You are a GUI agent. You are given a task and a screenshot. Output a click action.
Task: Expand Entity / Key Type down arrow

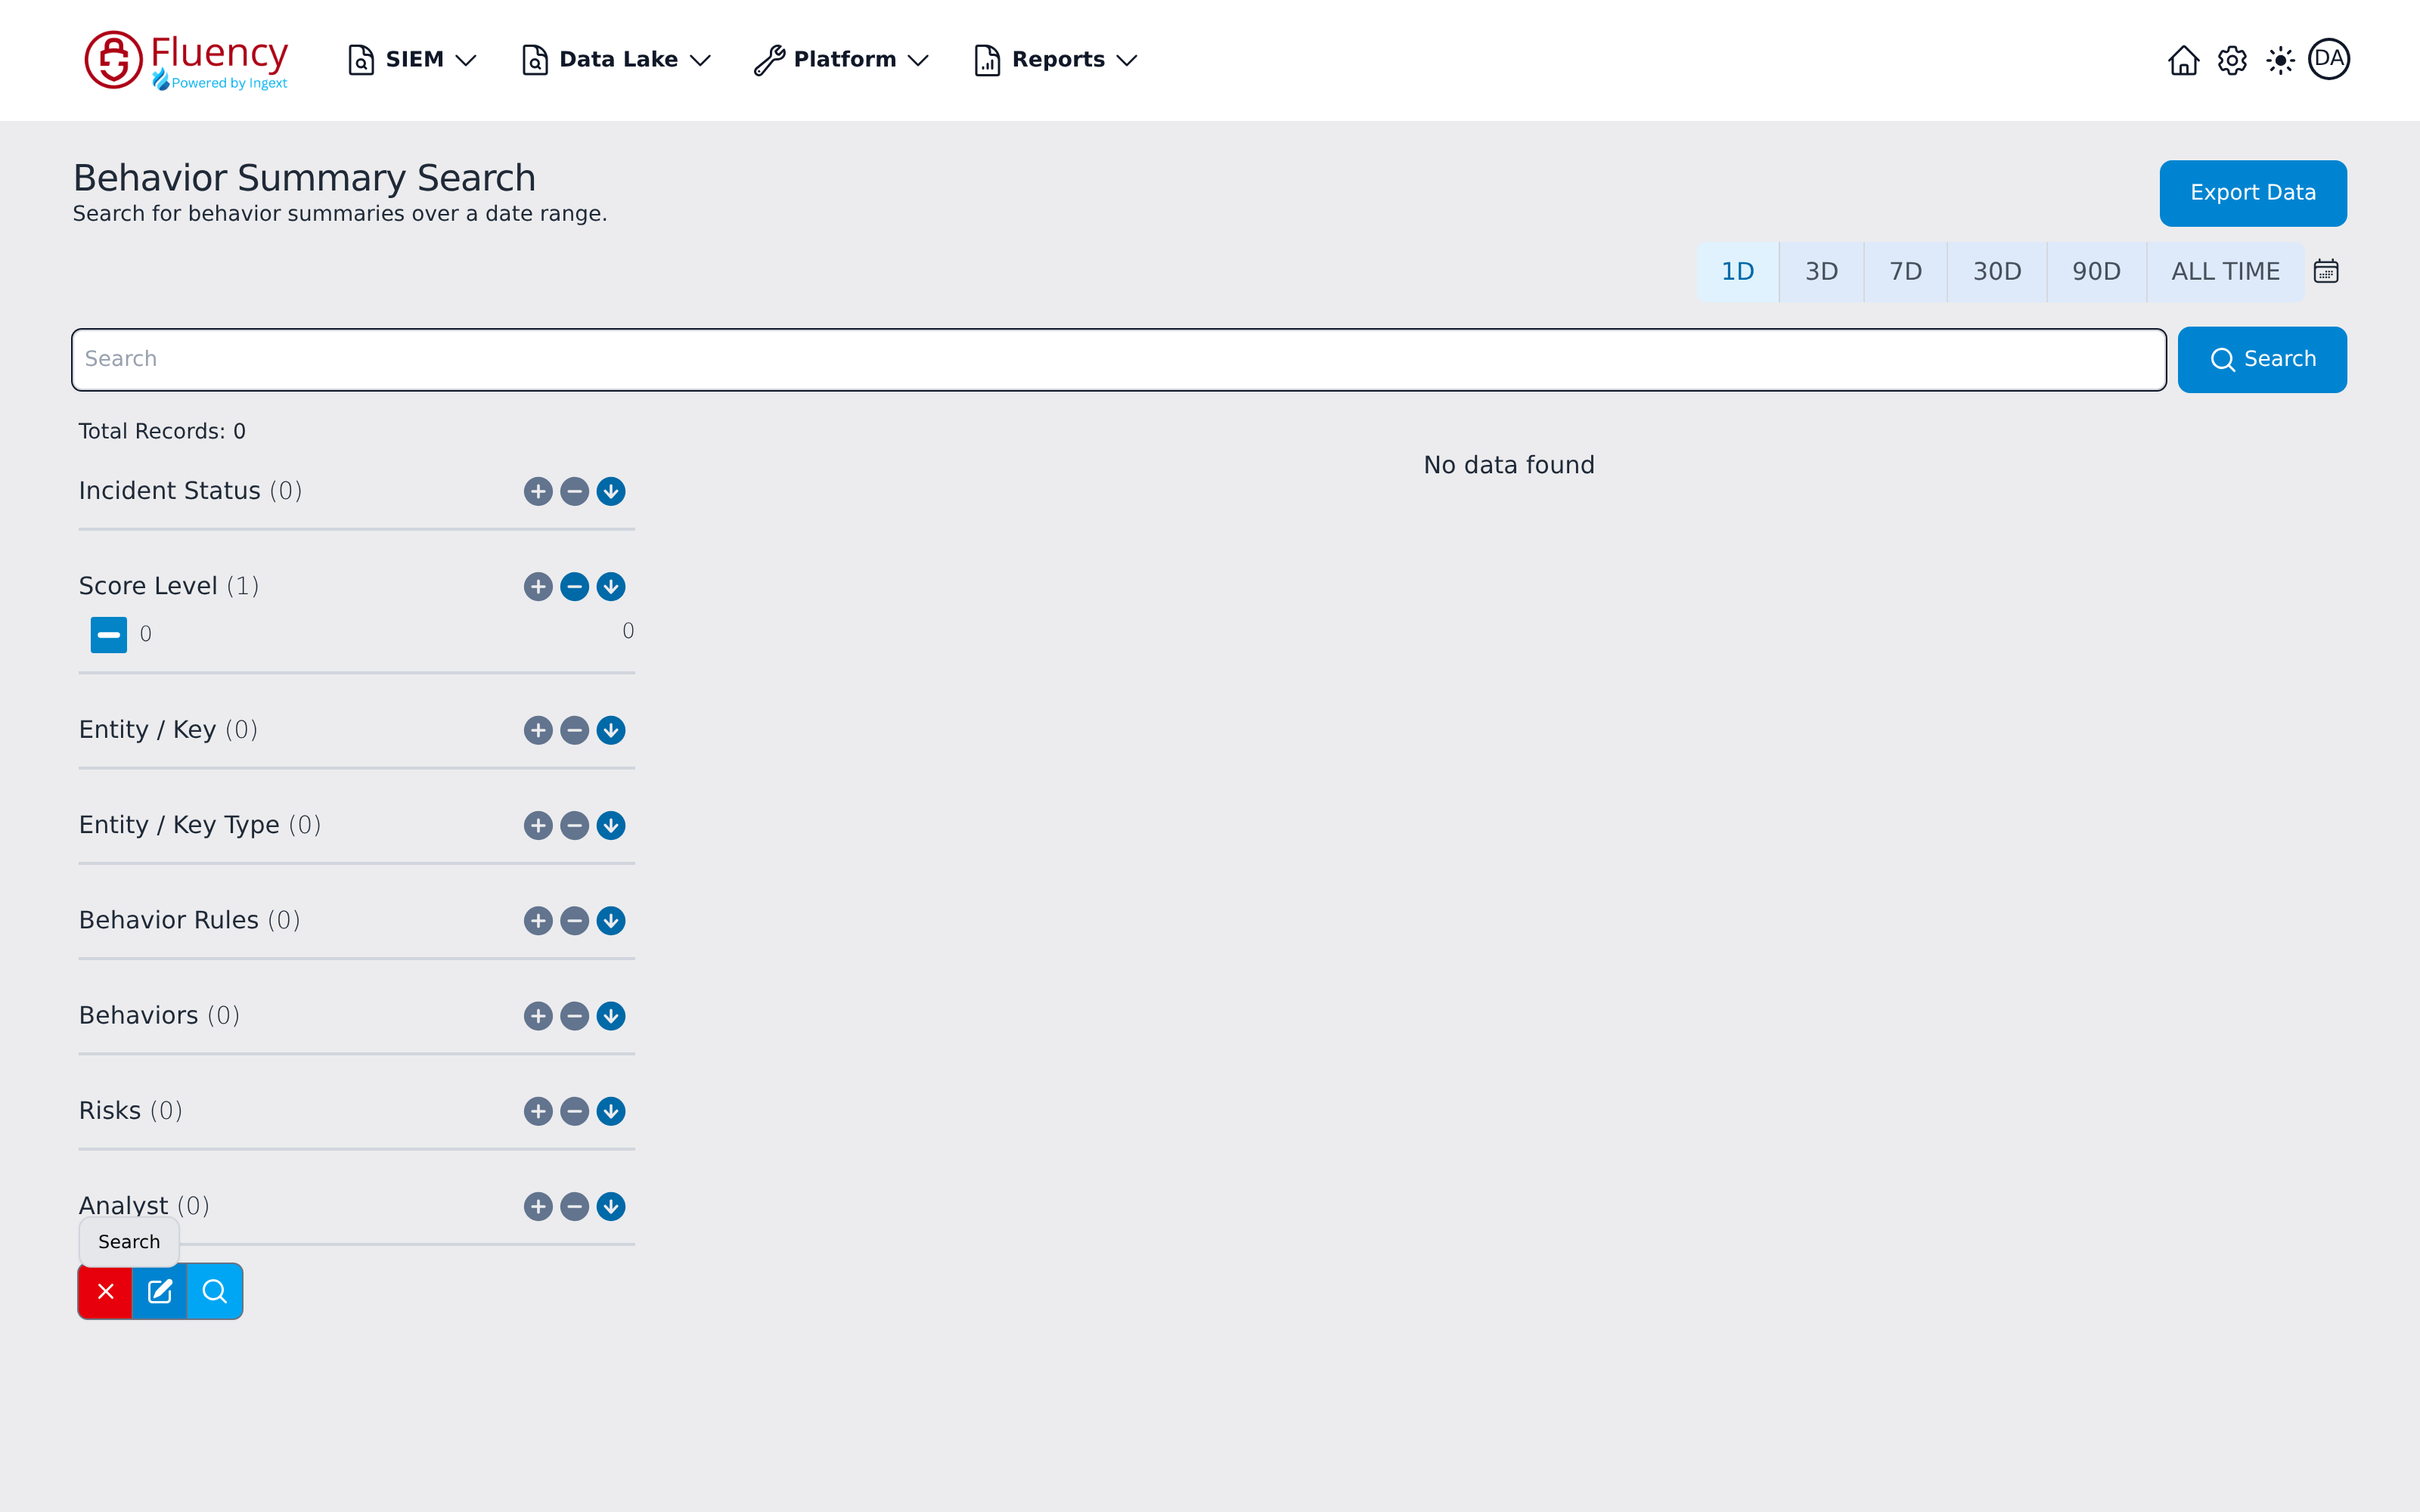[x=611, y=825]
